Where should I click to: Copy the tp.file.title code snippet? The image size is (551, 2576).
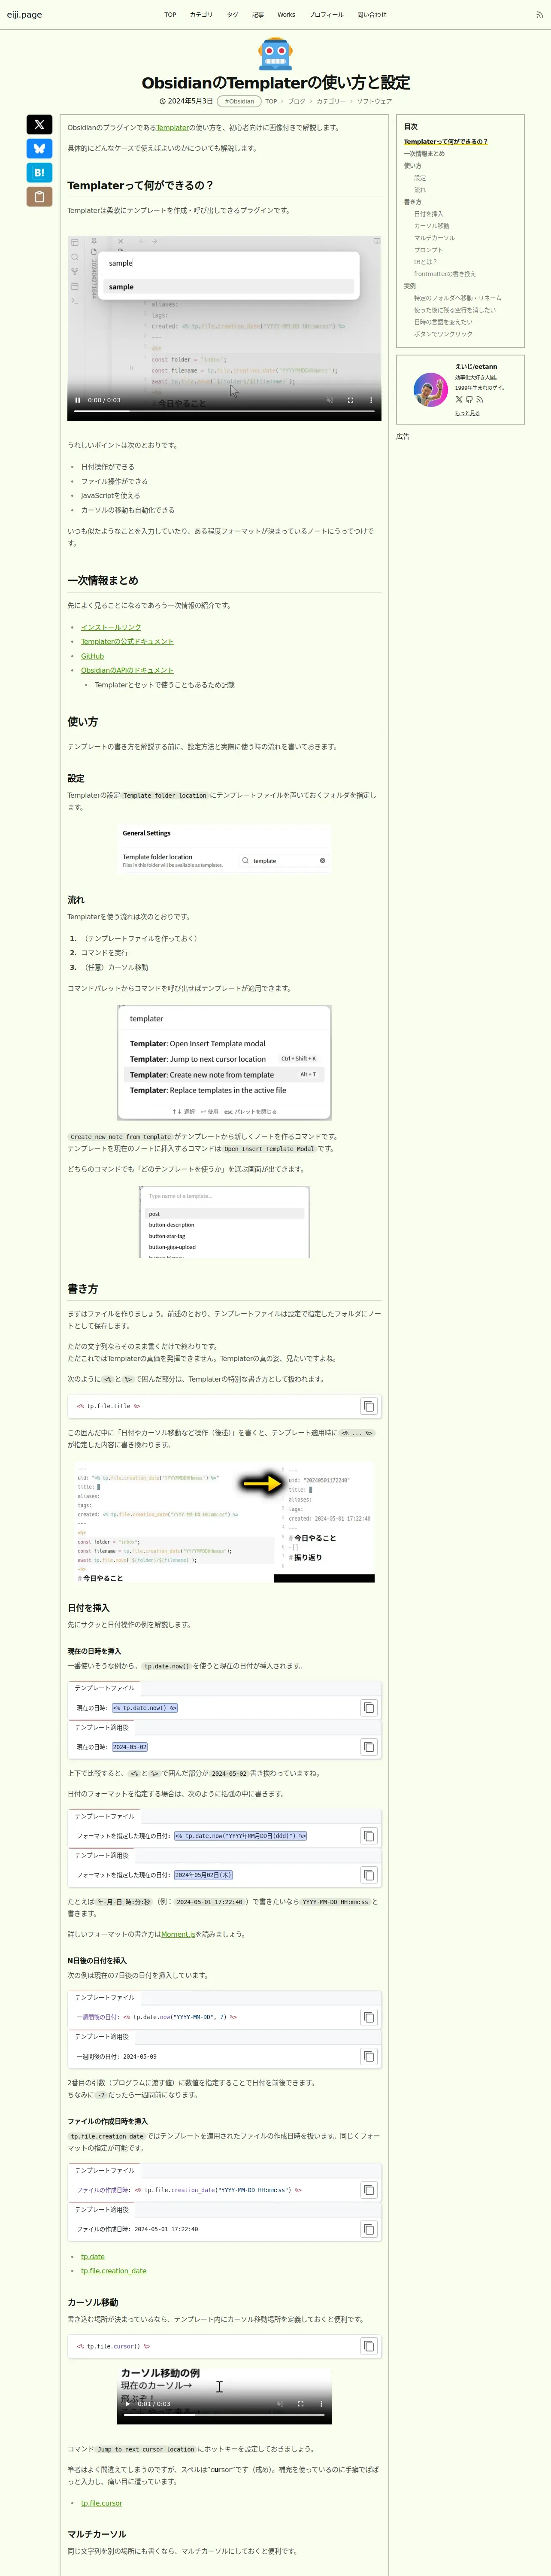(x=368, y=1406)
